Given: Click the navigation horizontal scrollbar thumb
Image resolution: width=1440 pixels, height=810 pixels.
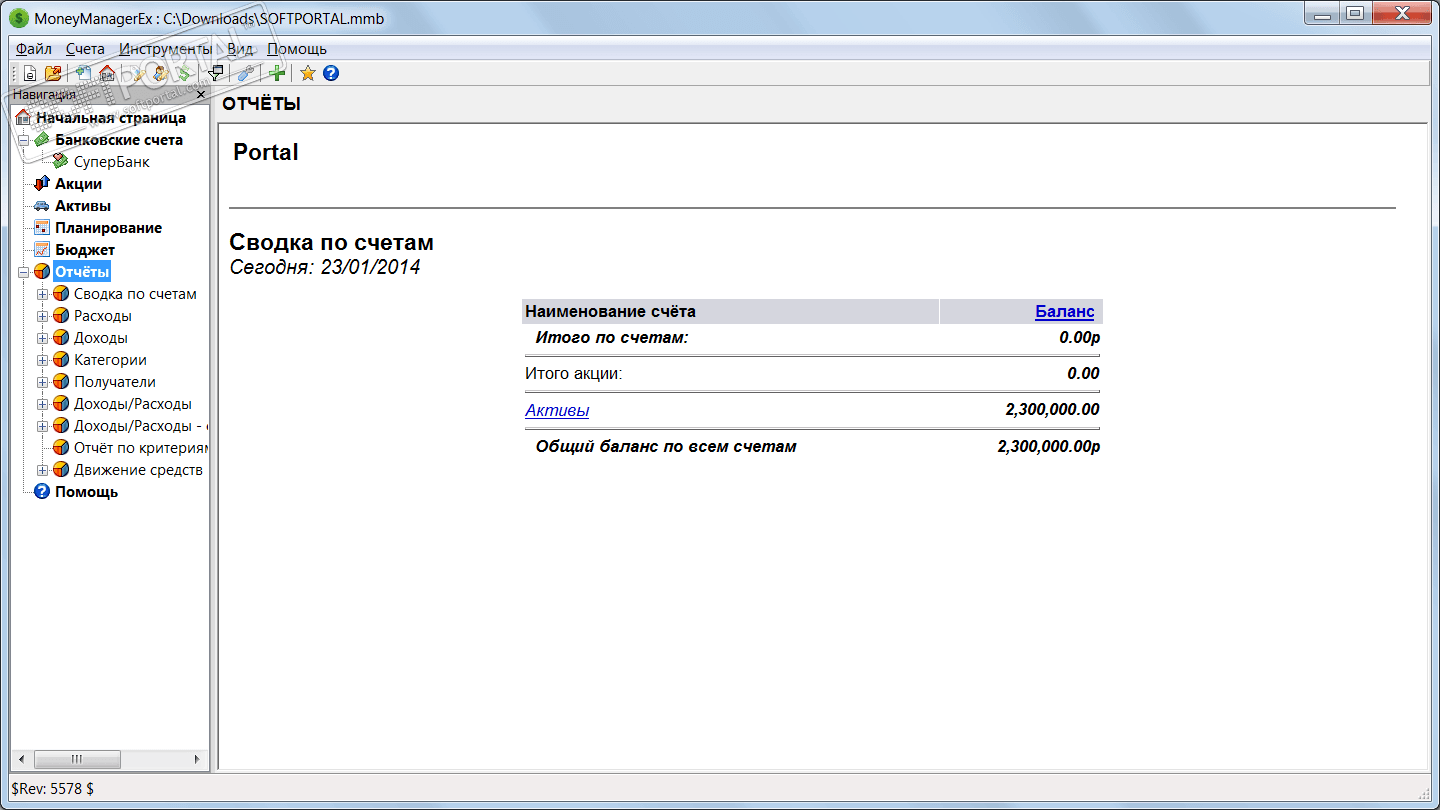Looking at the screenshot, I should tap(78, 760).
